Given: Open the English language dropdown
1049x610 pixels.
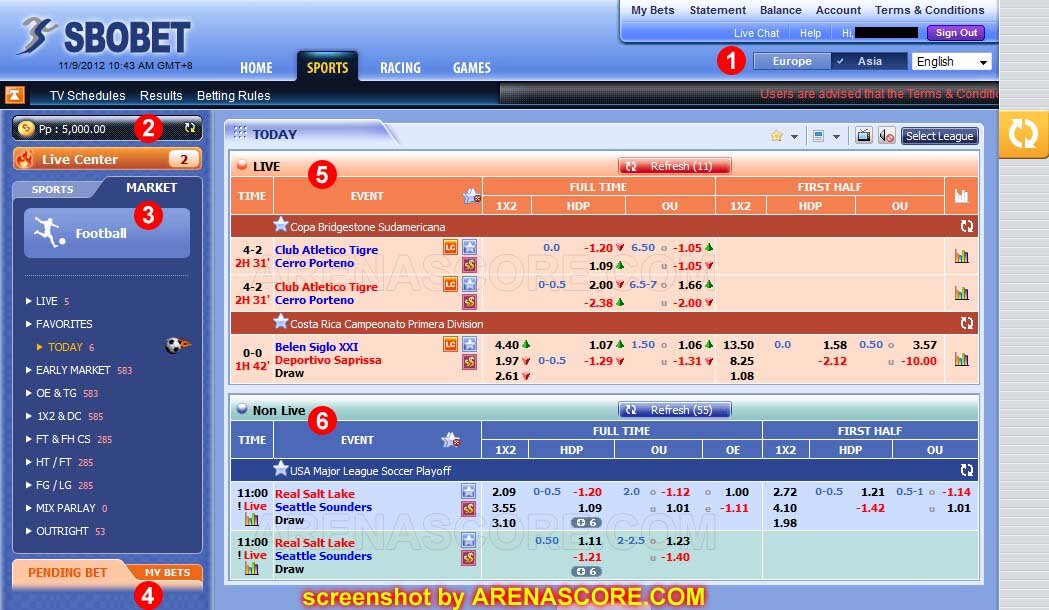Looking at the screenshot, I should tap(952, 62).
